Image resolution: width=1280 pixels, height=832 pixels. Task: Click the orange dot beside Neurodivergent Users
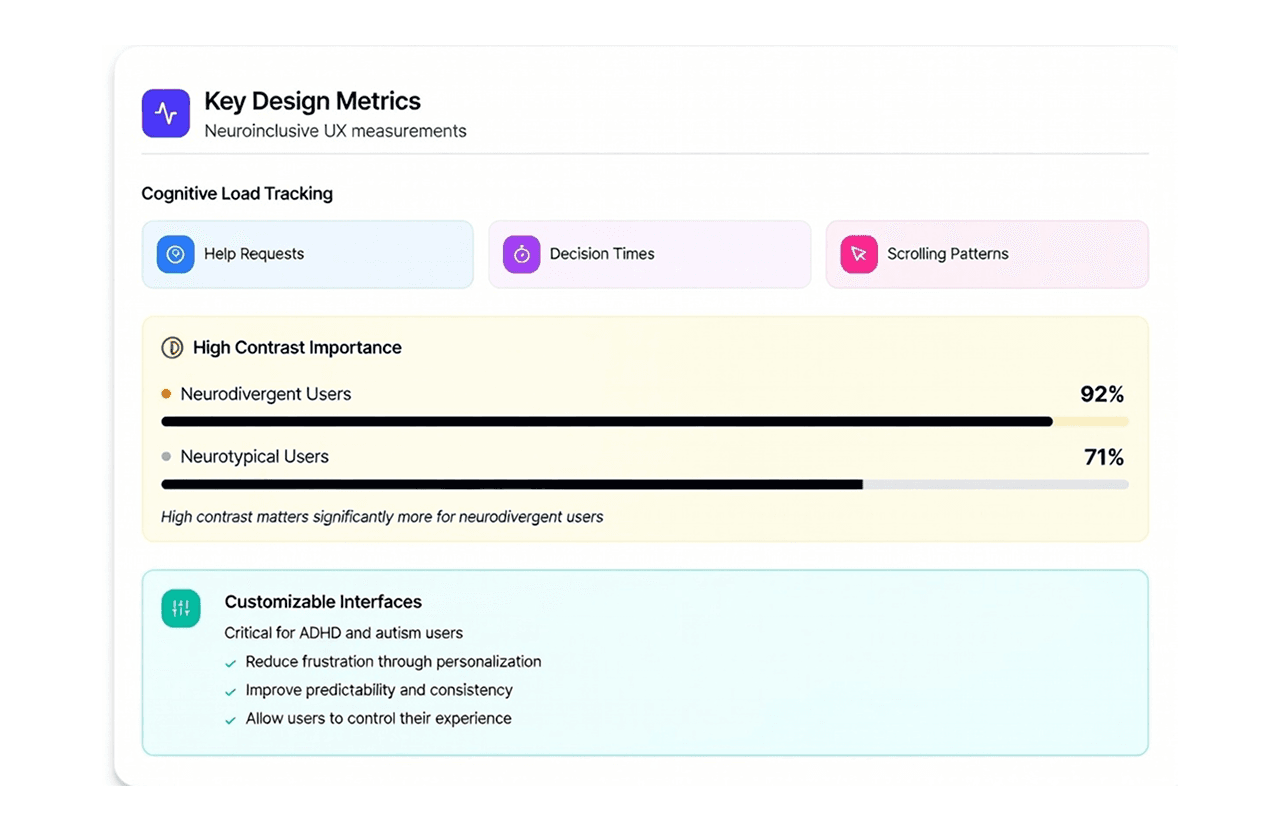click(166, 394)
